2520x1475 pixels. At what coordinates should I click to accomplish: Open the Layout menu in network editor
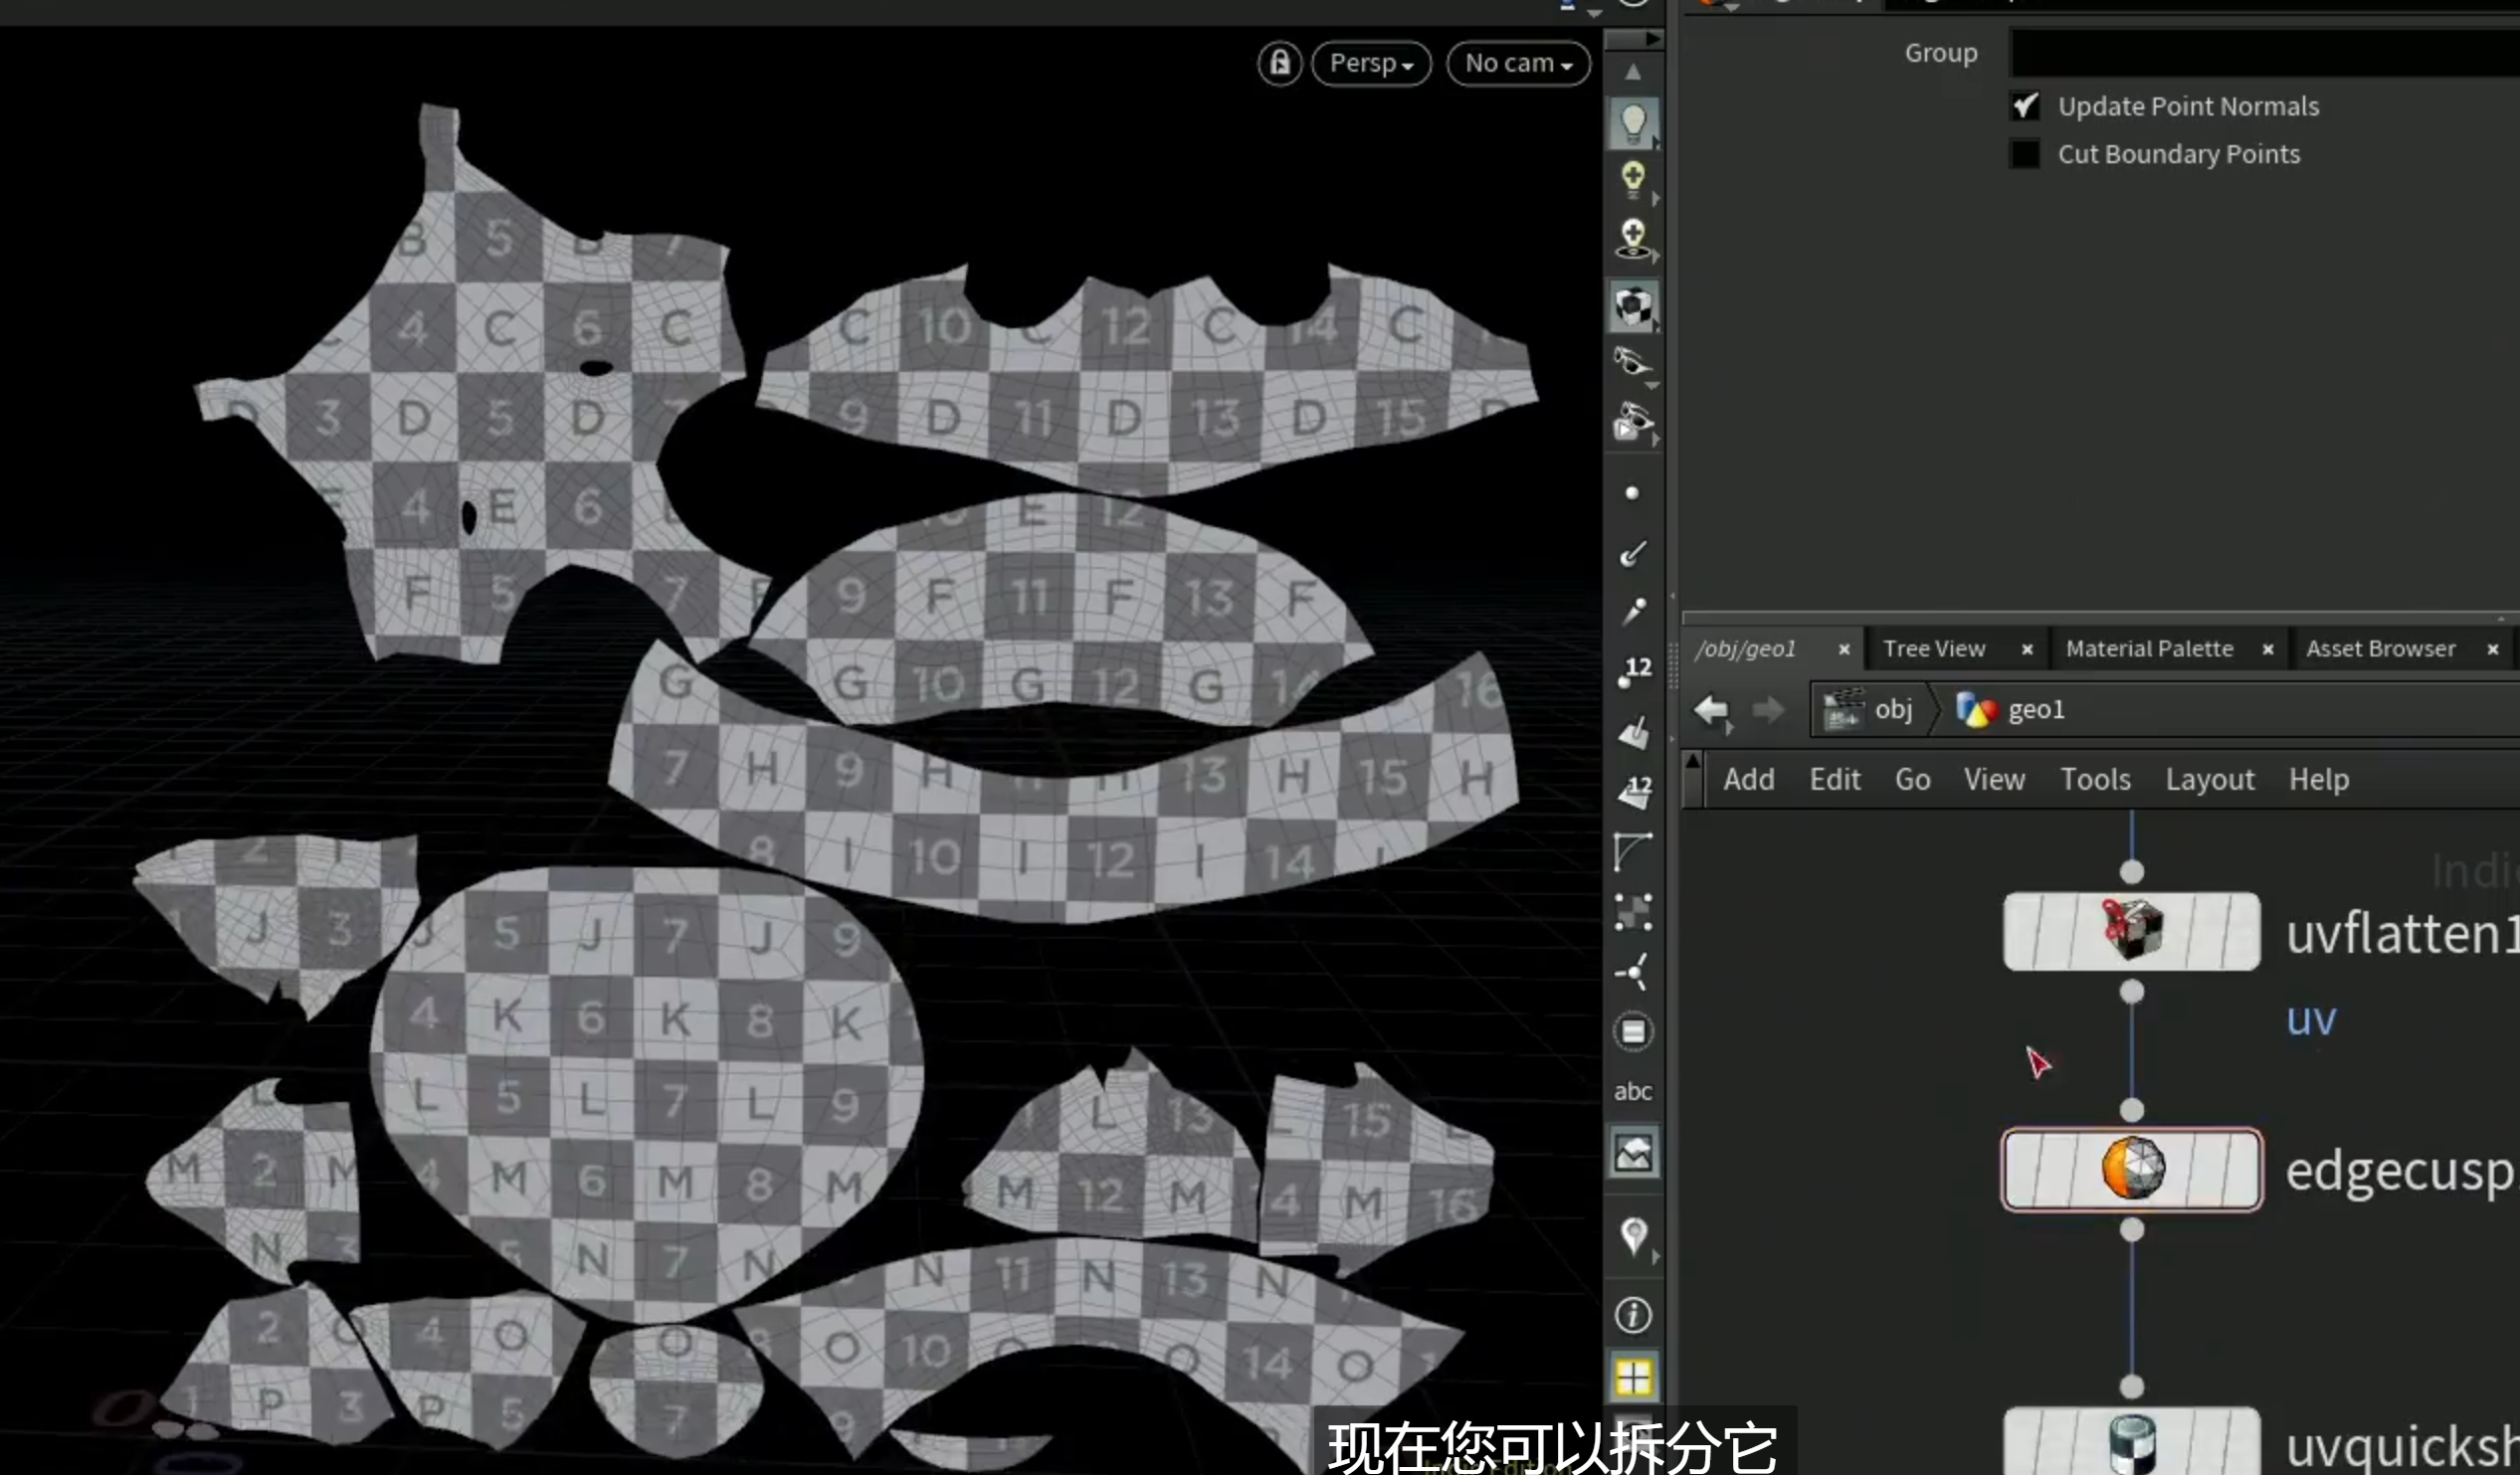2209,780
